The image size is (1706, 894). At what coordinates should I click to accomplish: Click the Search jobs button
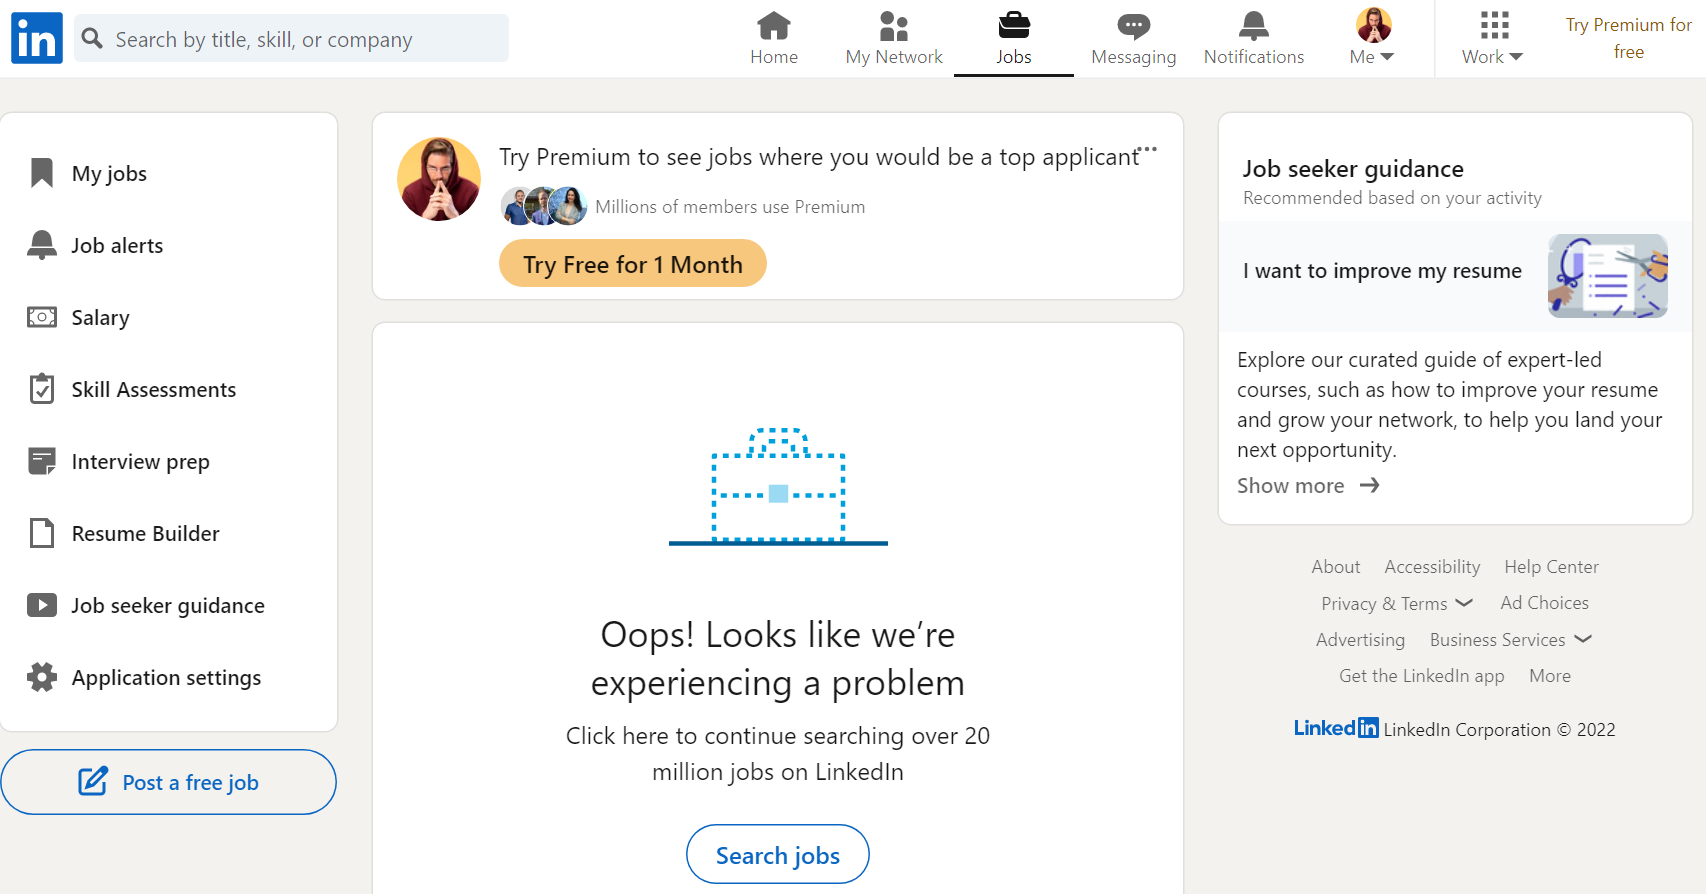(x=777, y=855)
